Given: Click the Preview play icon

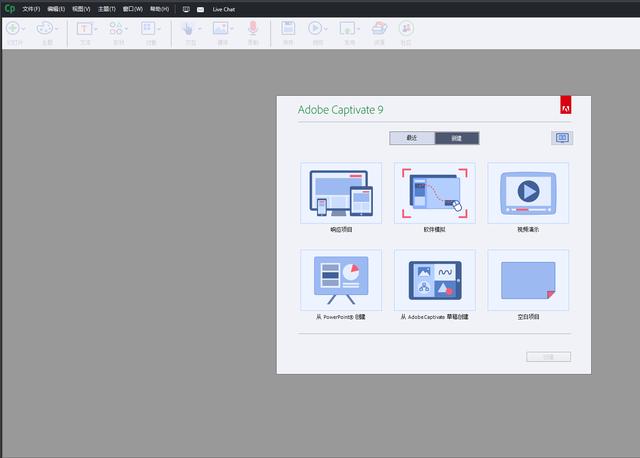Looking at the screenshot, I should coord(315,28).
